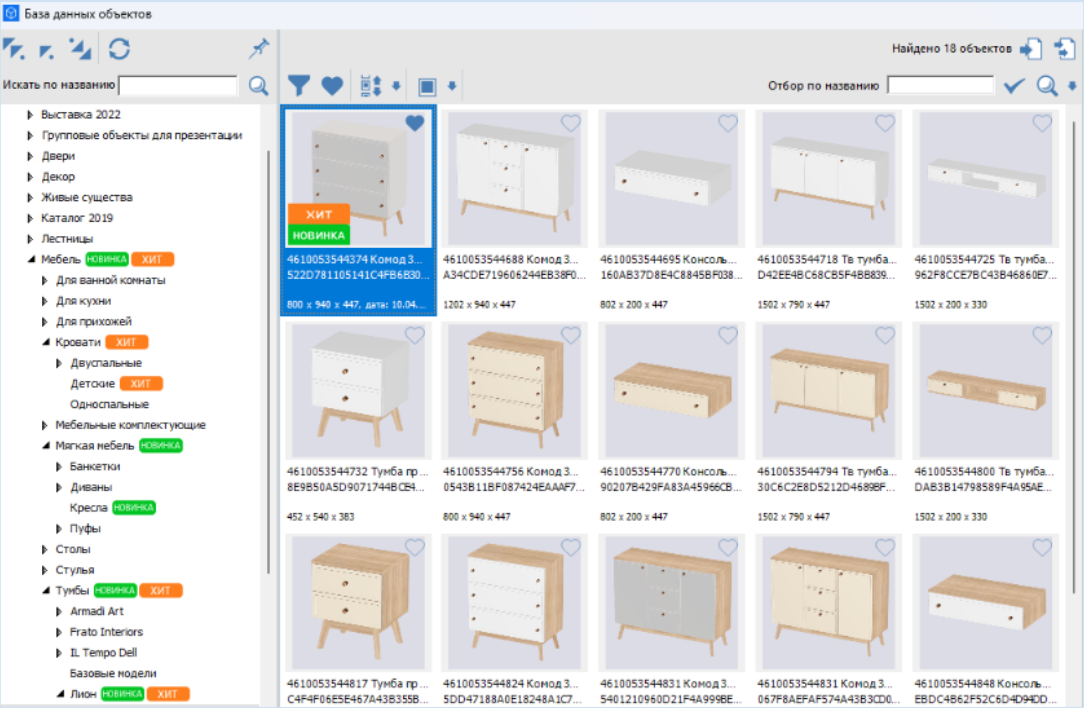Collapse the 'Мягкая мебель' tree node
The width and height of the screenshot is (1084, 708).
[x=46, y=446]
